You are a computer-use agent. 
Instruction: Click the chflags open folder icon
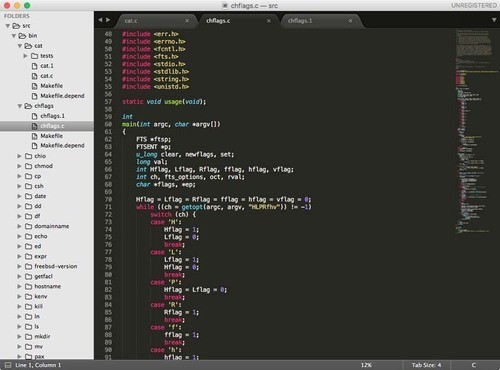tap(28, 106)
